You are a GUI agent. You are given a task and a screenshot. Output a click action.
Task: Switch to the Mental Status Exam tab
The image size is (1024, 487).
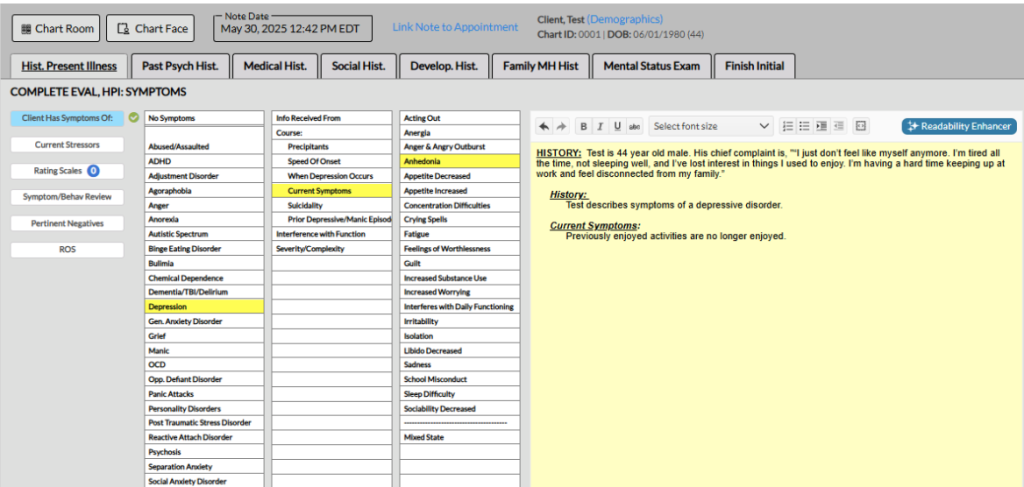click(x=652, y=66)
